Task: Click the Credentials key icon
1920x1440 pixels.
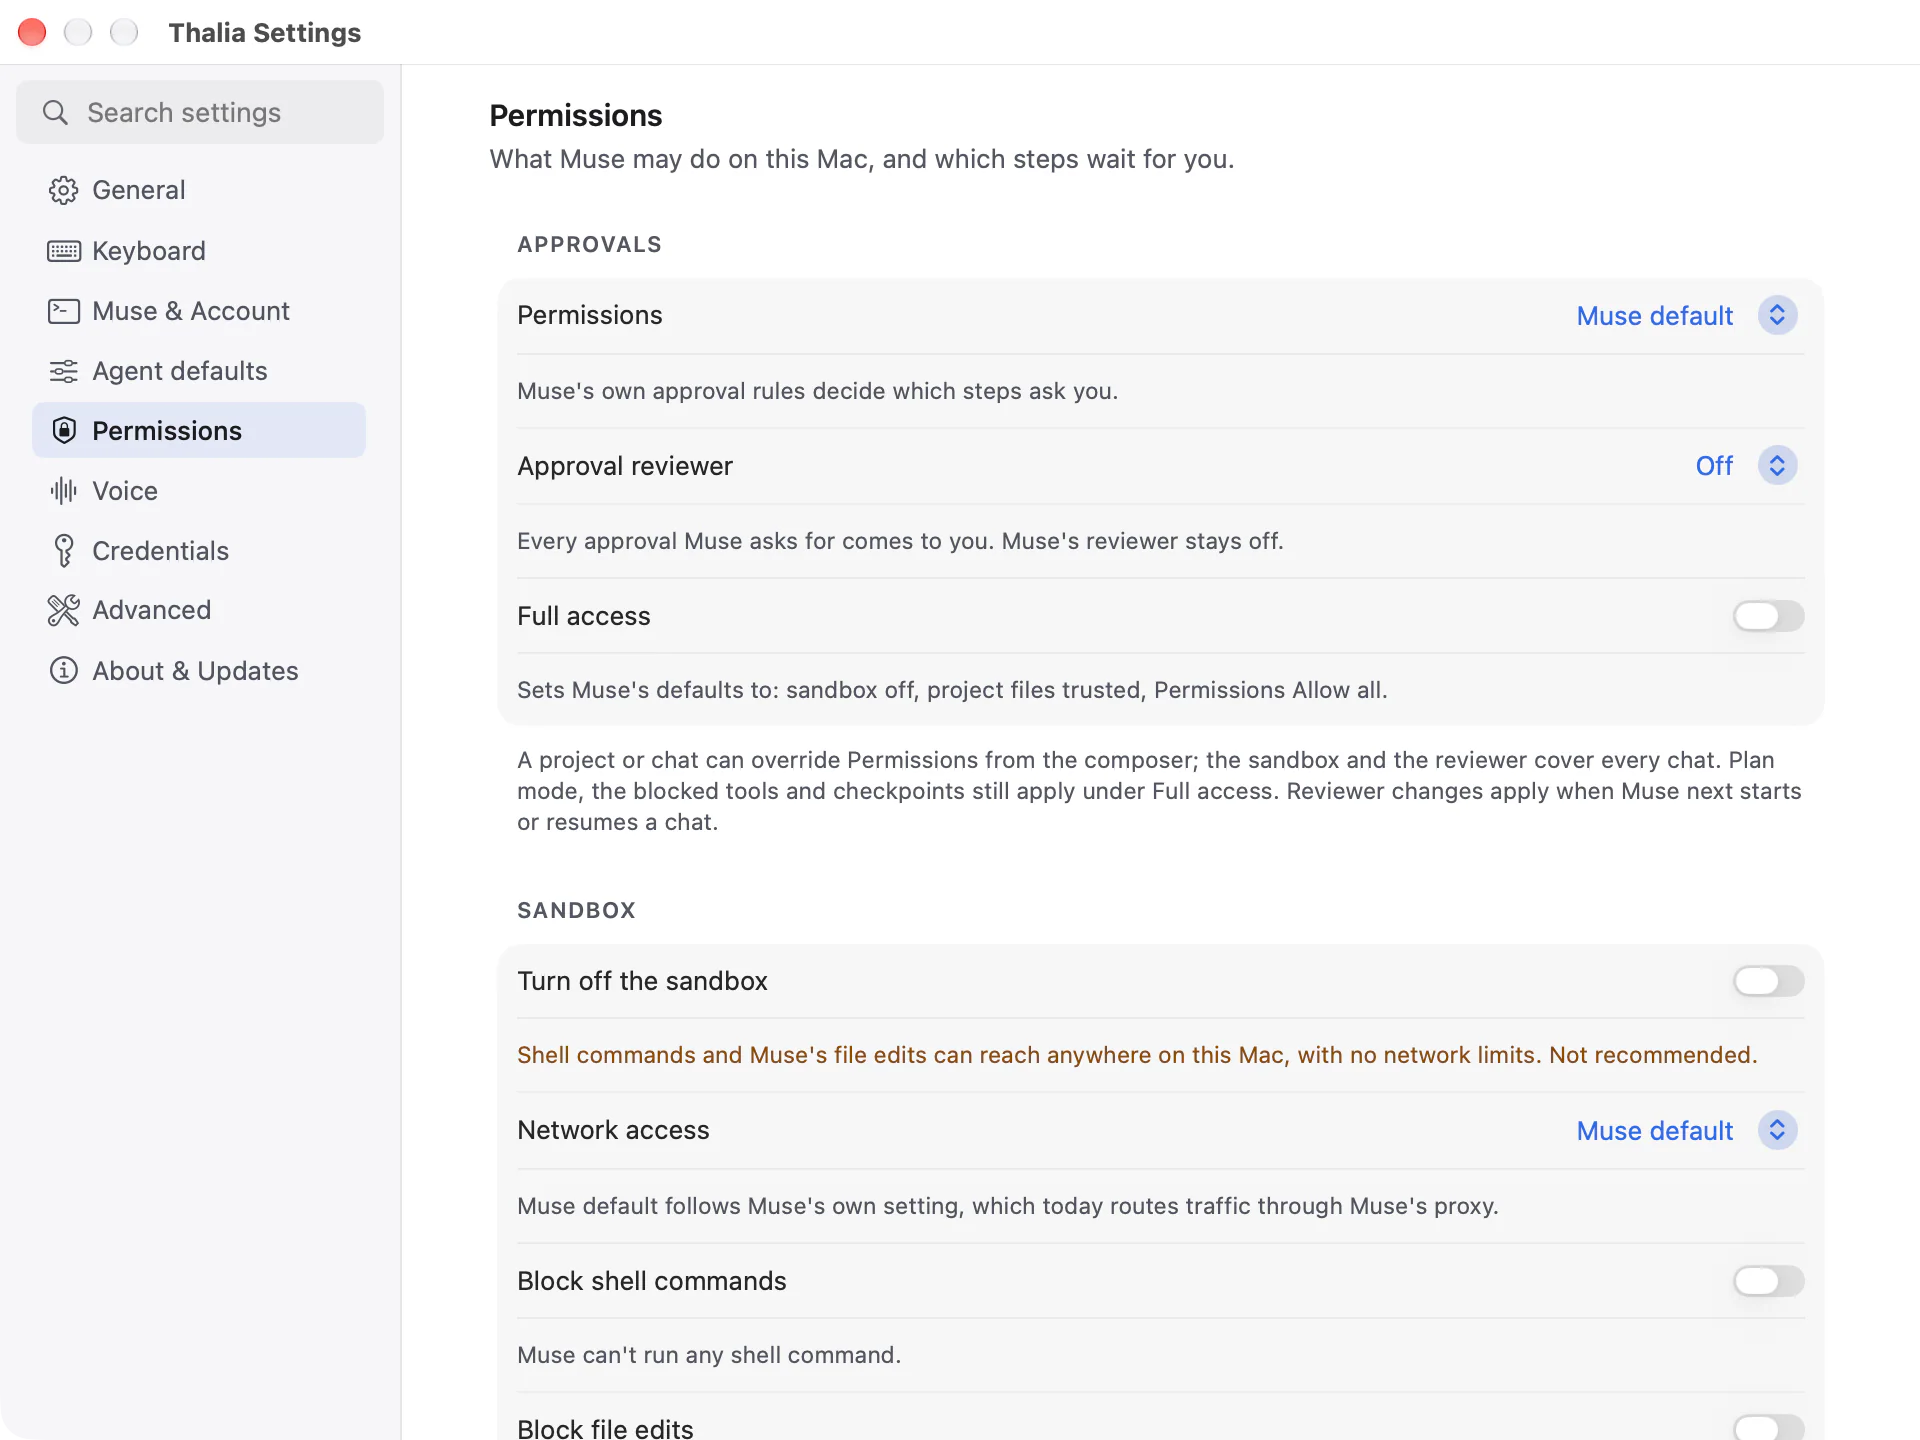Action: click(x=63, y=551)
